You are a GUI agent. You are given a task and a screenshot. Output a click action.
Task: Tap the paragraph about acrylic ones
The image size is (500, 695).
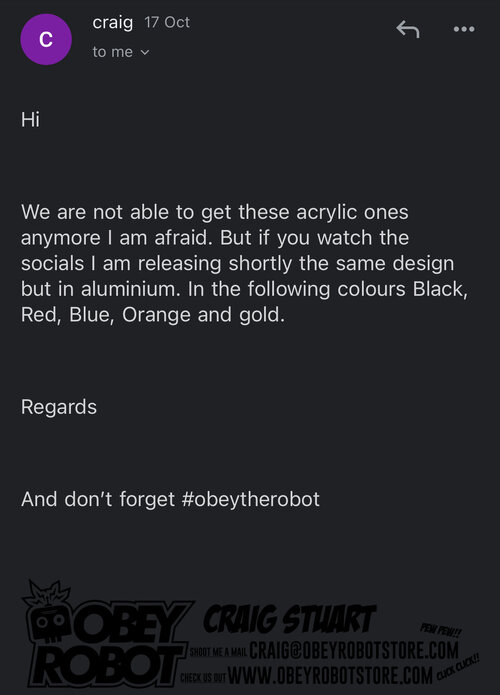click(244, 264)
